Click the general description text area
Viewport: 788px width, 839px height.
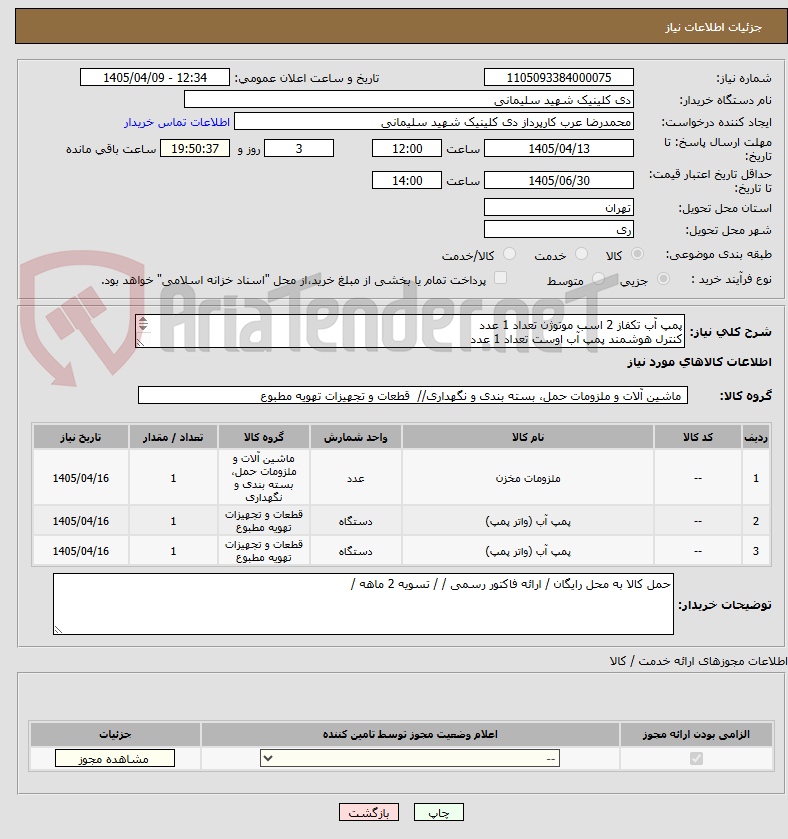point(410,332)
